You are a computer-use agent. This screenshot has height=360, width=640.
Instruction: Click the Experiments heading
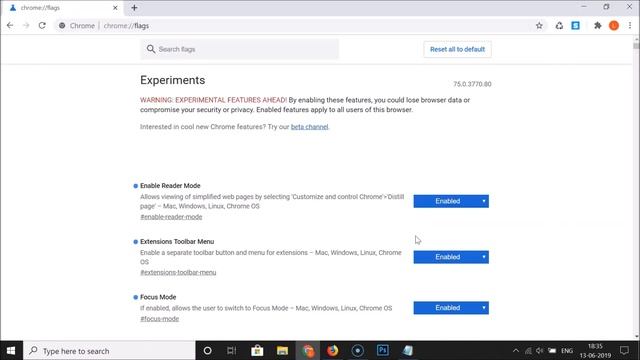click(x=172, y=80)
